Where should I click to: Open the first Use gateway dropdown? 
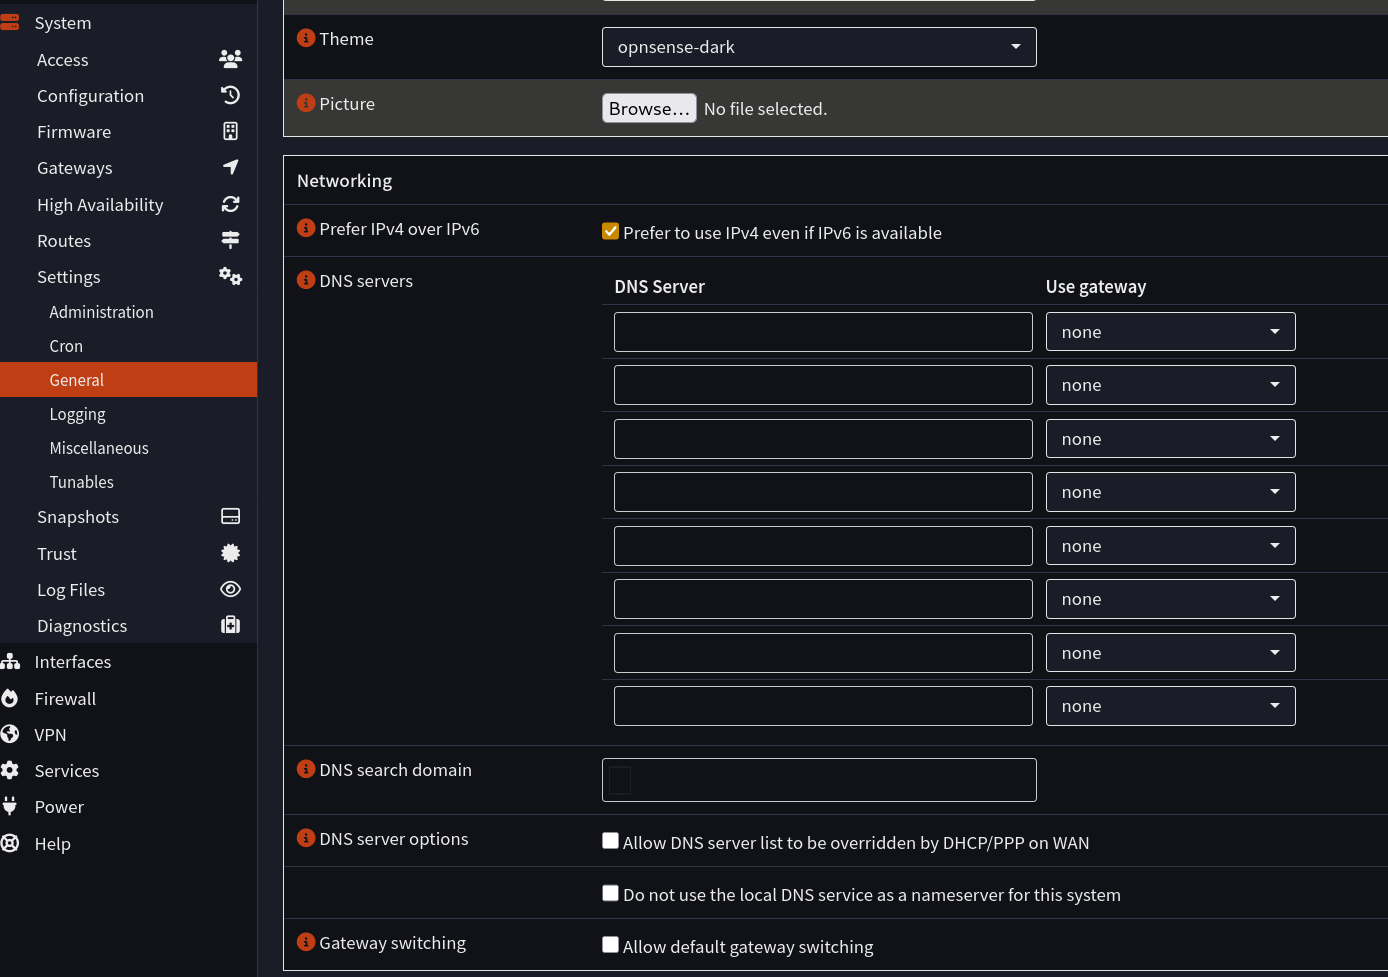[x=1170, y=332]
